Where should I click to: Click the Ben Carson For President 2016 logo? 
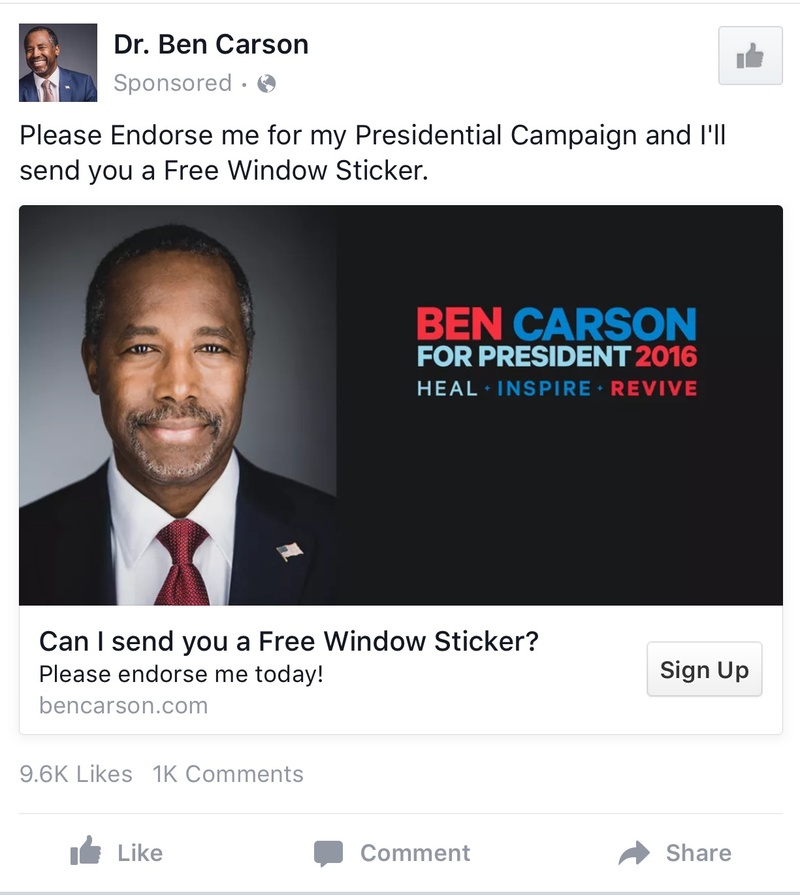(557, 352)
